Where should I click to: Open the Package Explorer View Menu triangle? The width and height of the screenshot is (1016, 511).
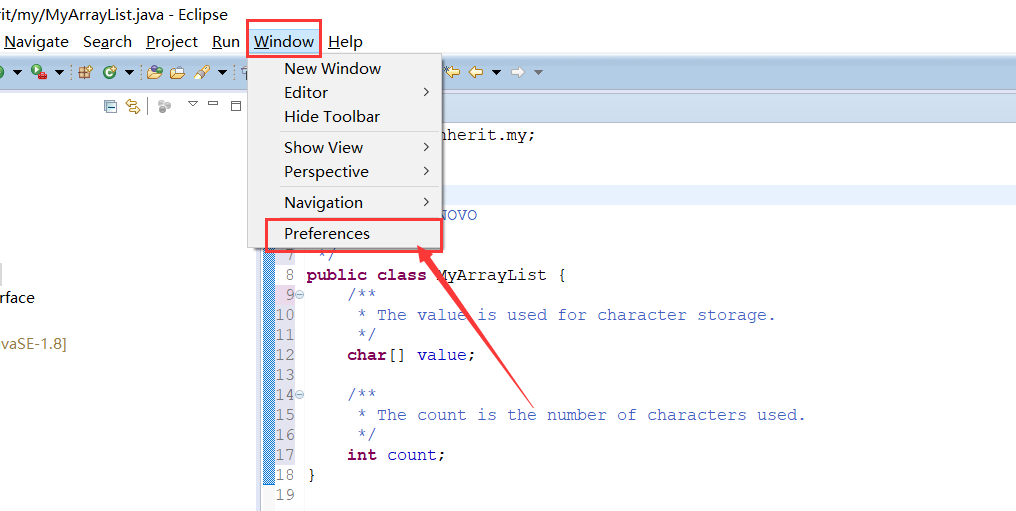tap(192, 104)
